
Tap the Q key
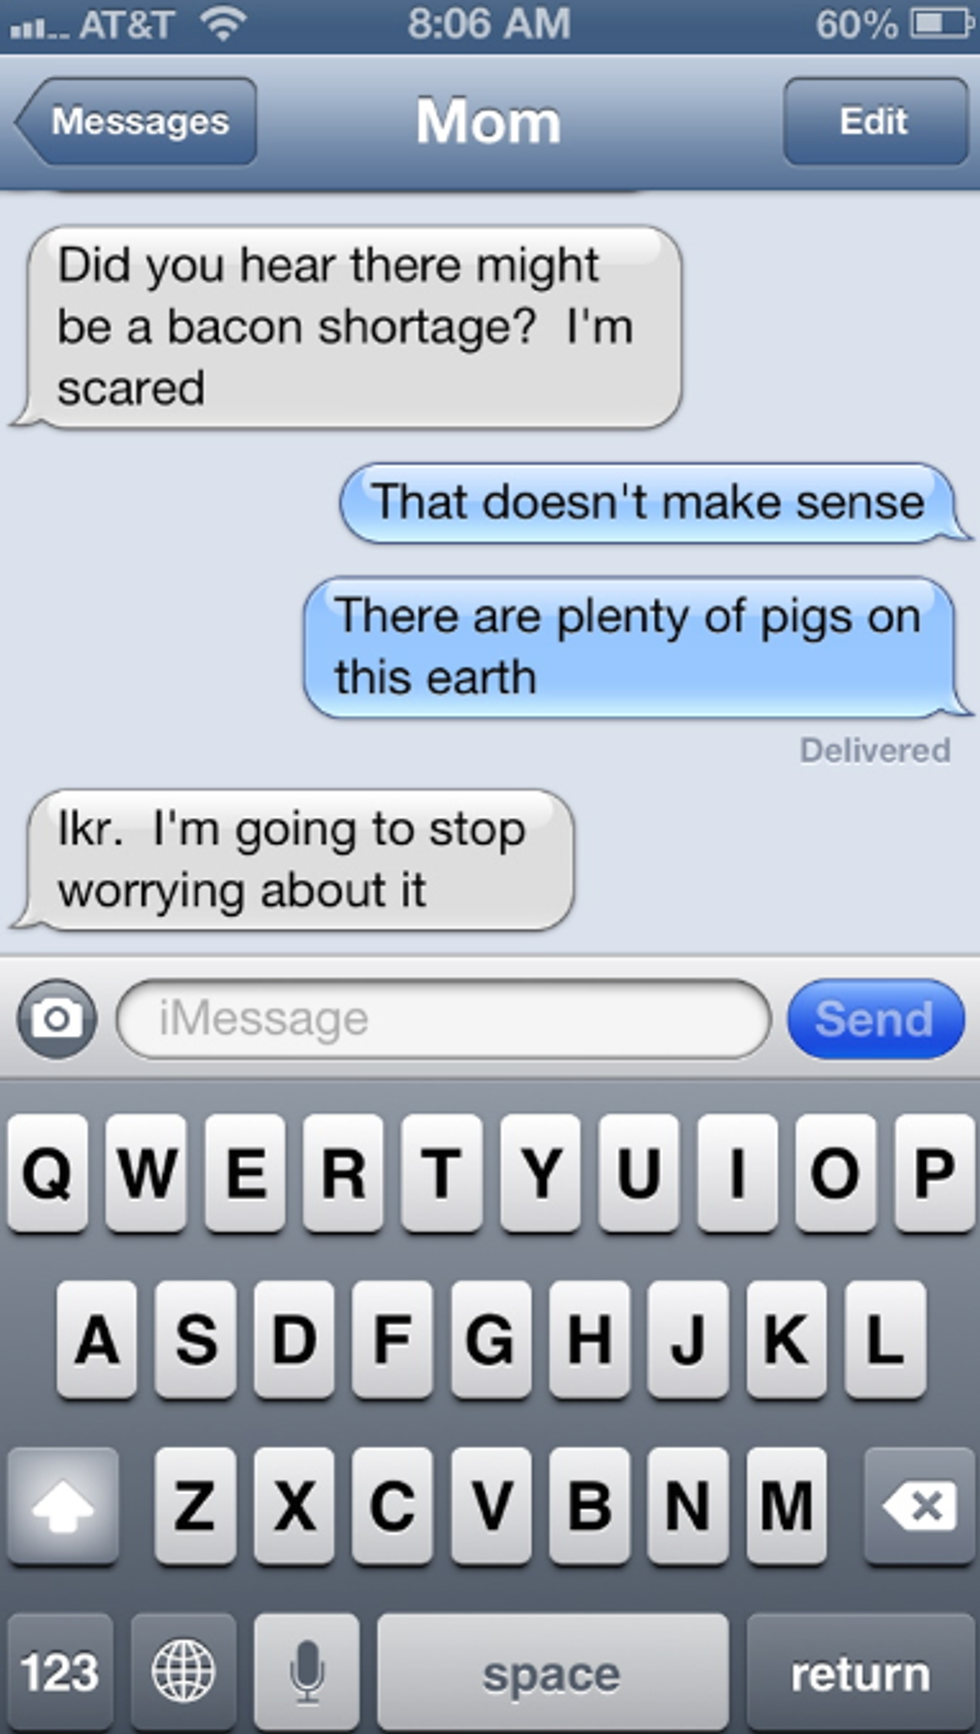tap(47, 1172)
